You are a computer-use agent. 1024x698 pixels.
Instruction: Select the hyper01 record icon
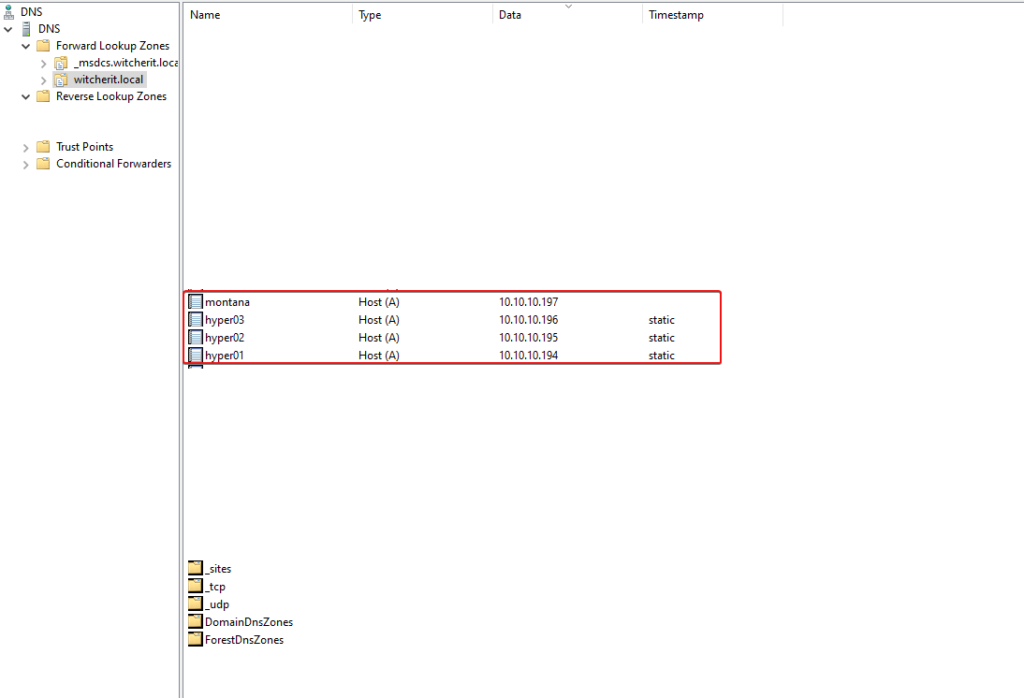pyautogui.click(x=196, y=355)
